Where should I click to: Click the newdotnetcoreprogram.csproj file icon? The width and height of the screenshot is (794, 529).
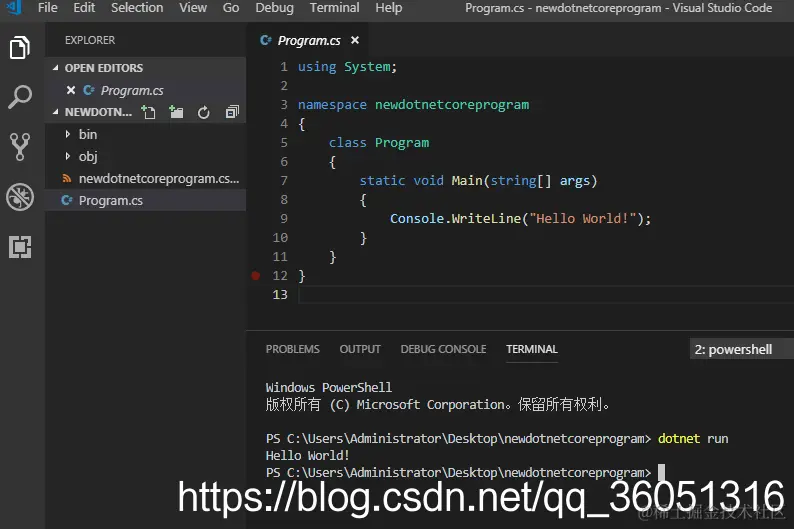66,179
